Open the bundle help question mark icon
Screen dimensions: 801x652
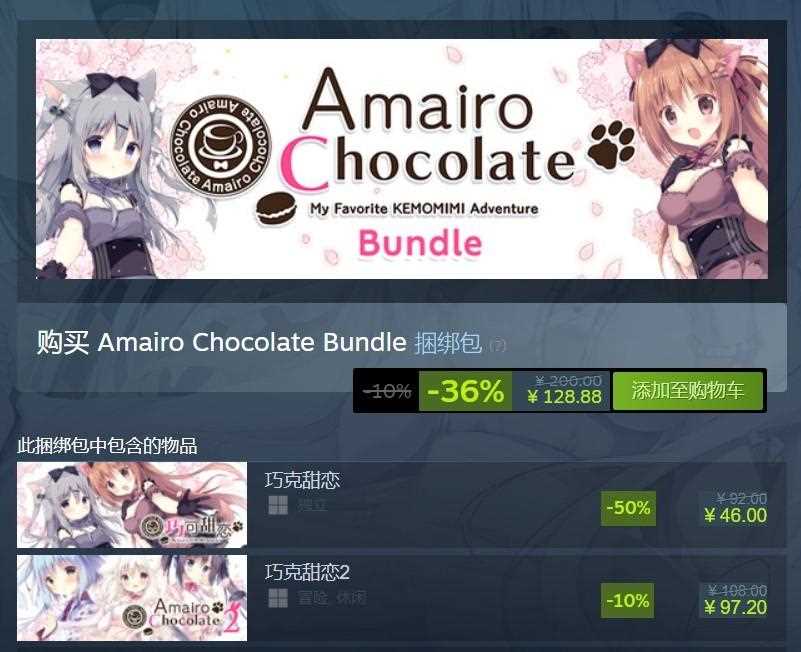pos(497,345)
